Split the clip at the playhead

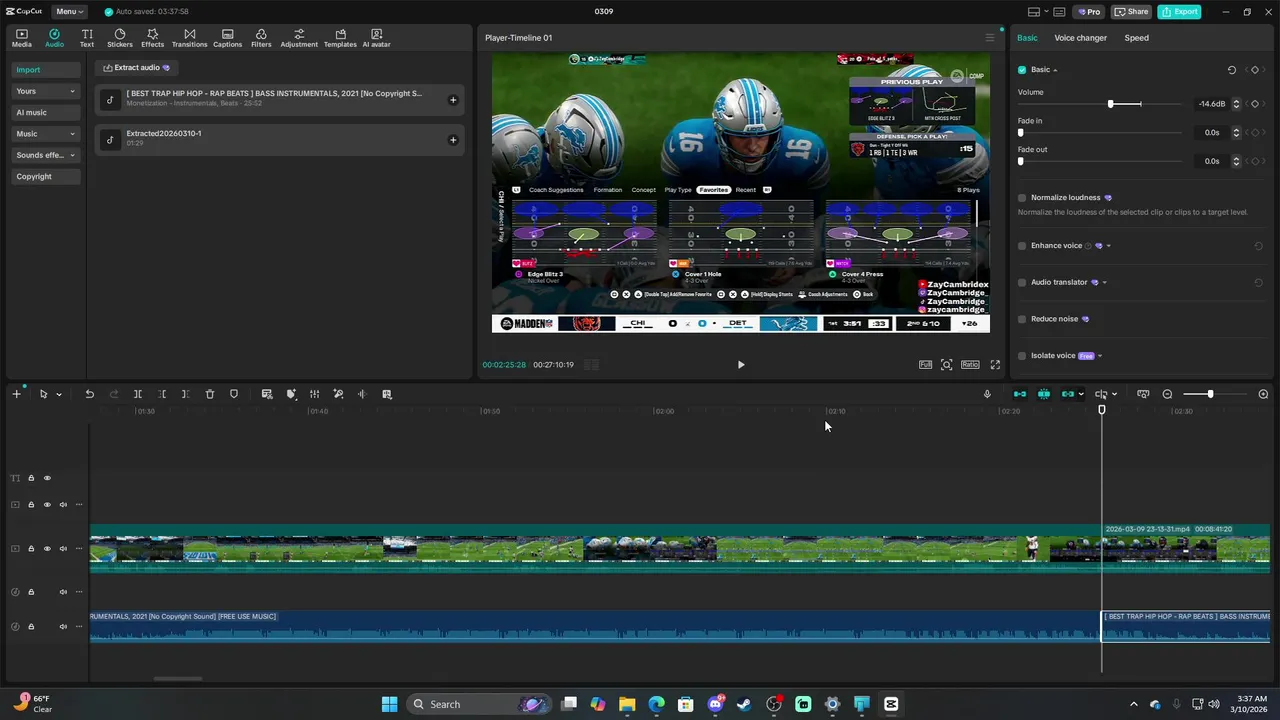[138, 394]
